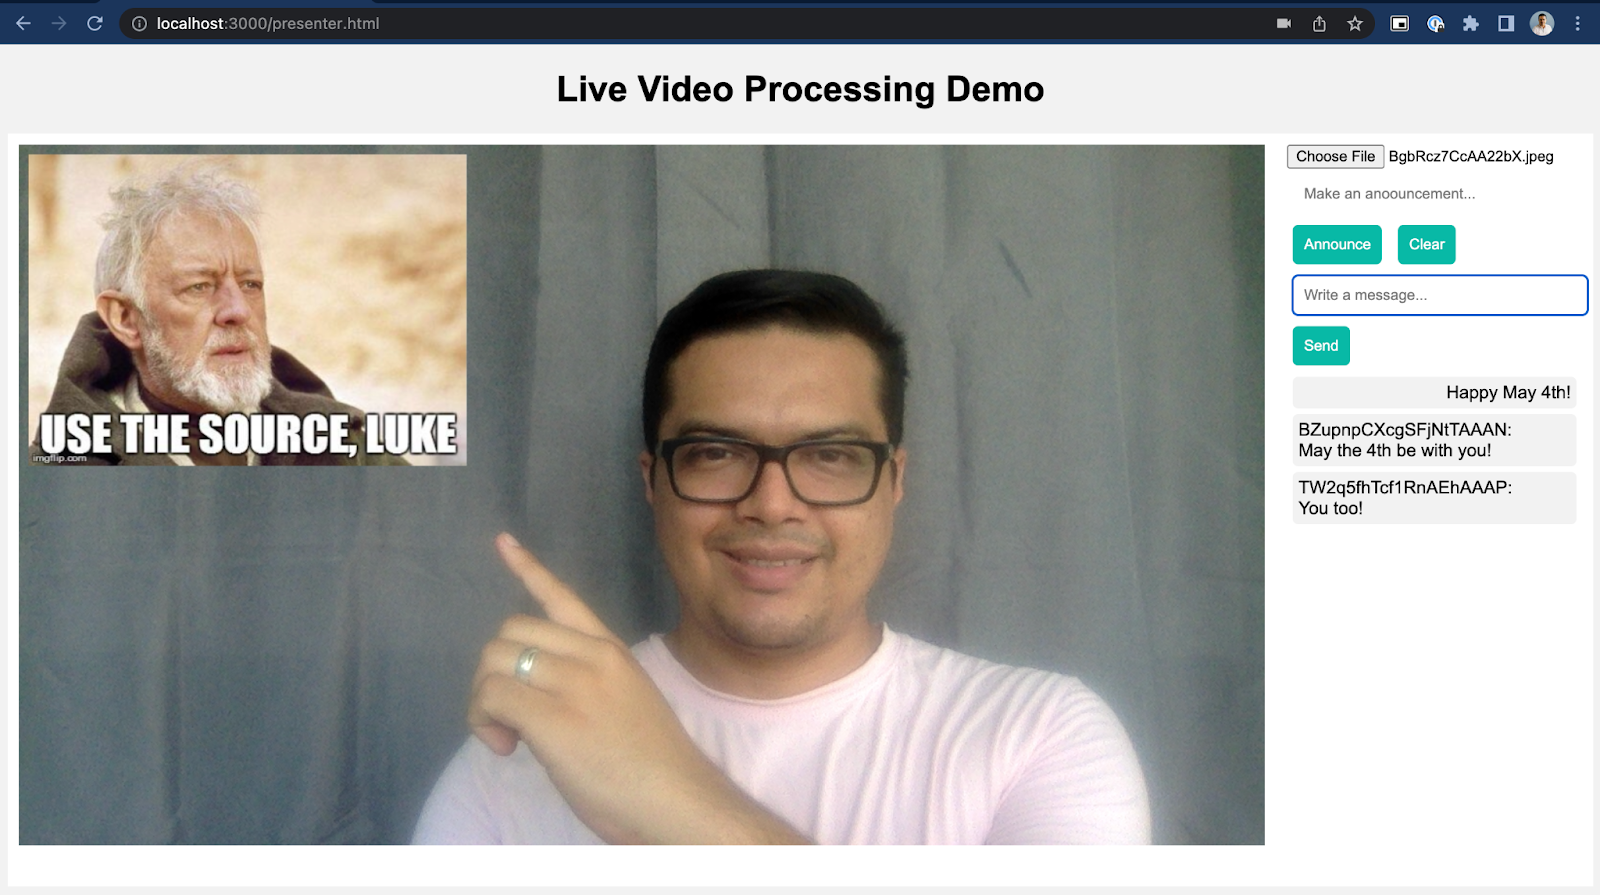Image resolution: width=1600 pixels, height=895 pixels.
Task: Click the localhost URL in address bar
Action: [268, 23]
